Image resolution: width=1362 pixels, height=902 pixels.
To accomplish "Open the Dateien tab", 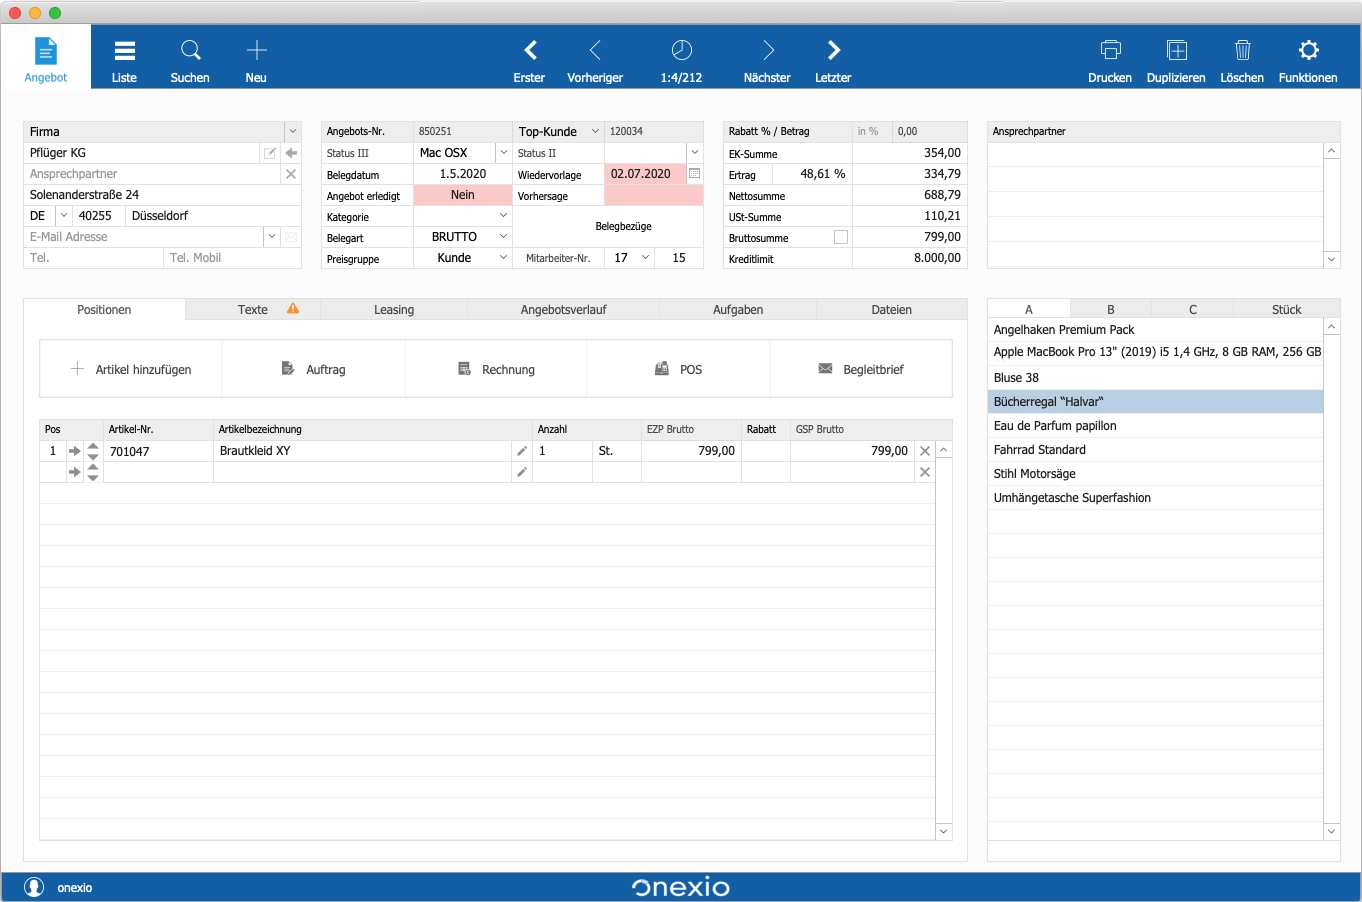I will [892, 310].
